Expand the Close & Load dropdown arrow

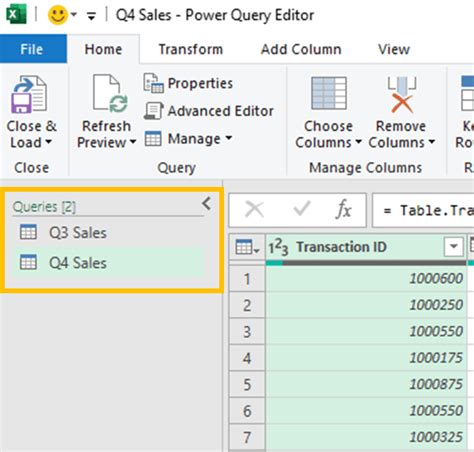(49, 142)
